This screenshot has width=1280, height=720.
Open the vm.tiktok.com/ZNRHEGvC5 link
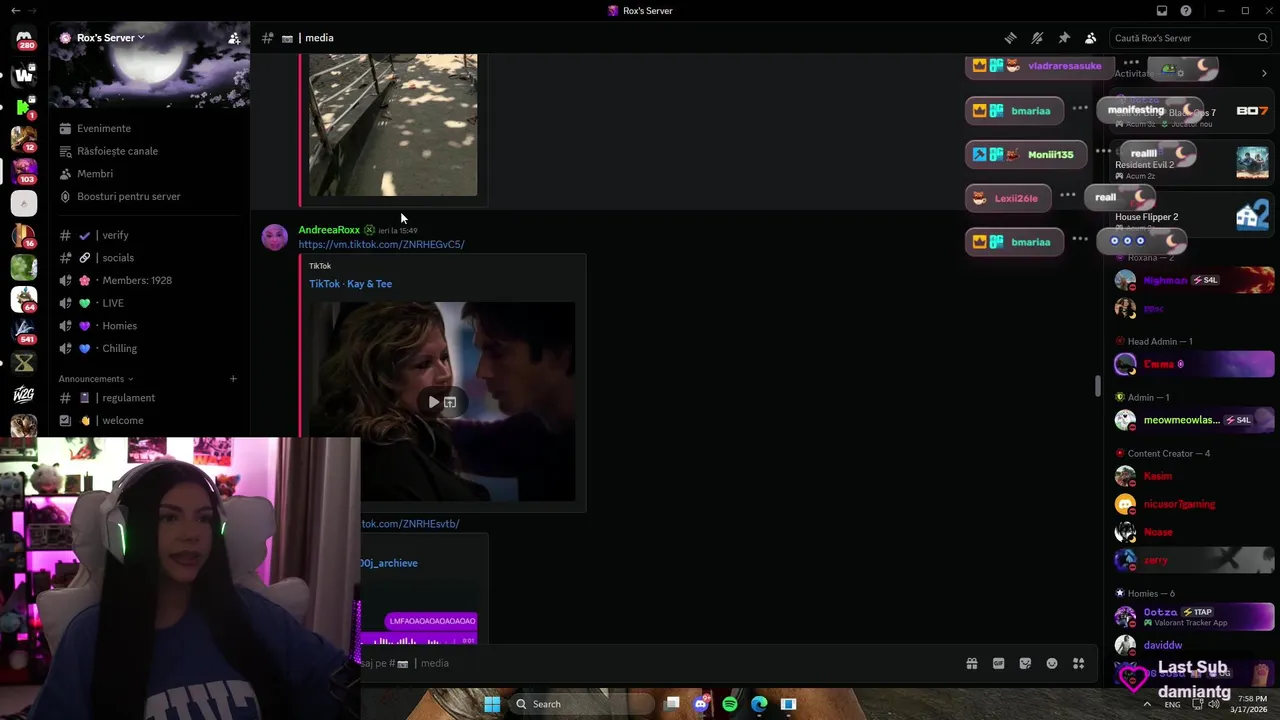pos(381,244)
